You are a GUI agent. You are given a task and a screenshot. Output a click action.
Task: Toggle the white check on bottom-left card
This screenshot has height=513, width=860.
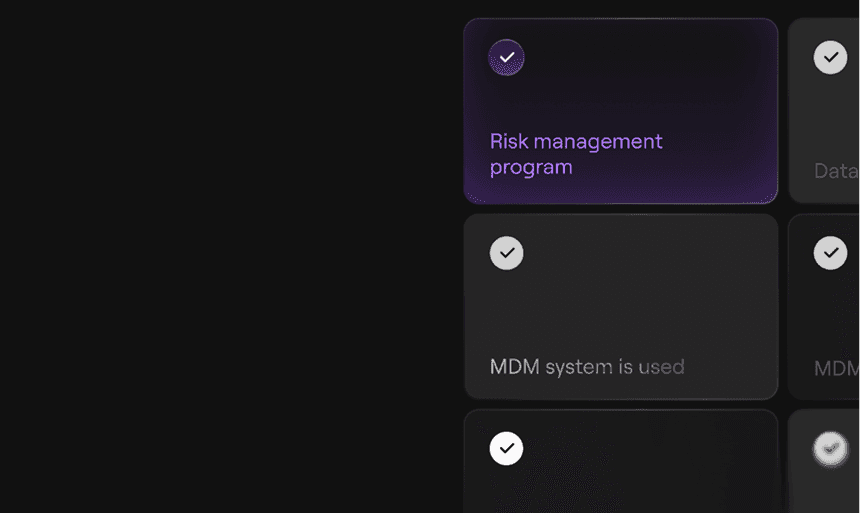click(x=506, y=448)
